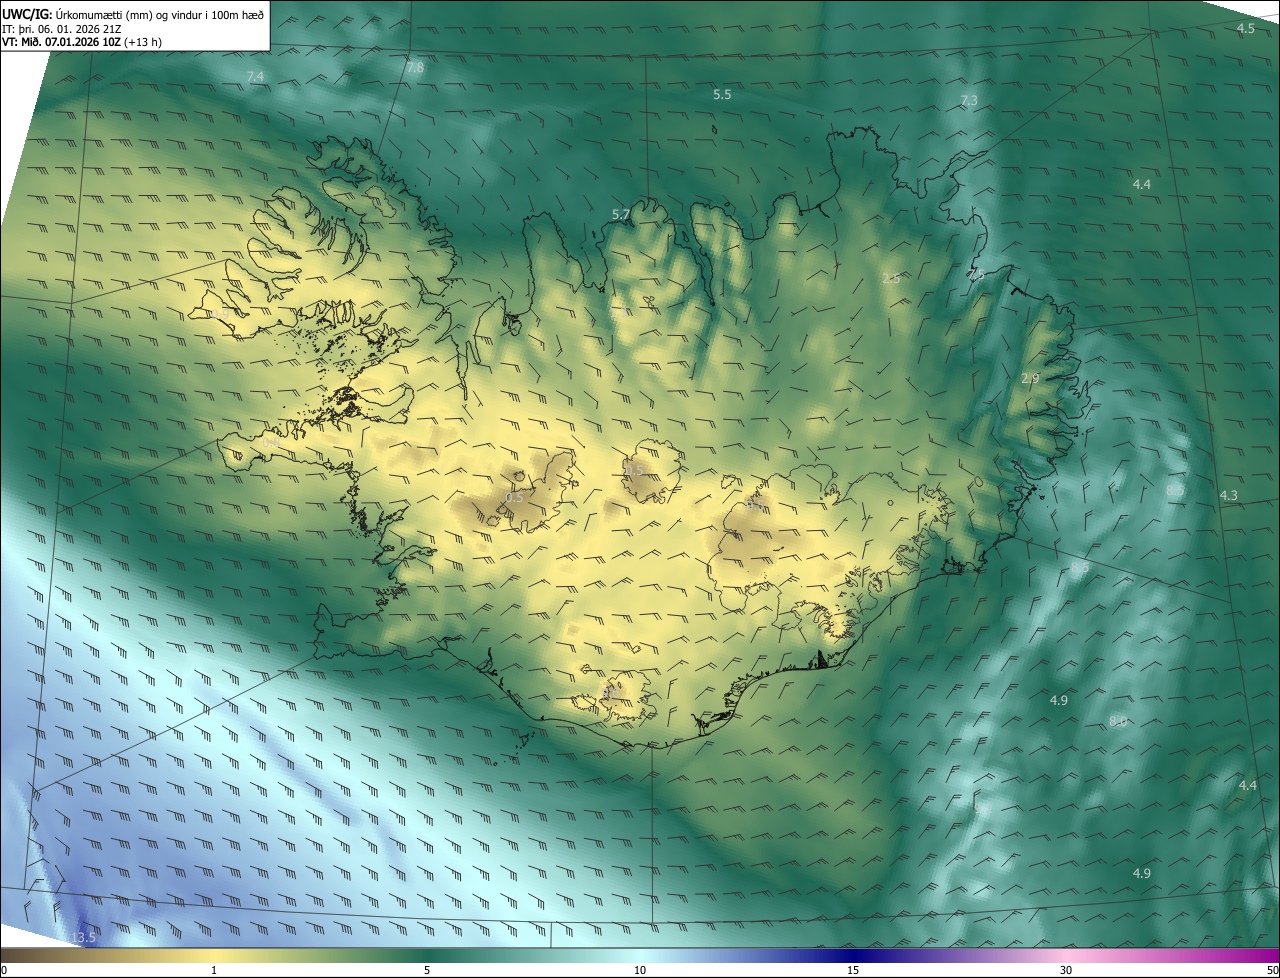Click the 8.0 value label over the sea
The image size is (1280, 978).
coord(1118,721)
